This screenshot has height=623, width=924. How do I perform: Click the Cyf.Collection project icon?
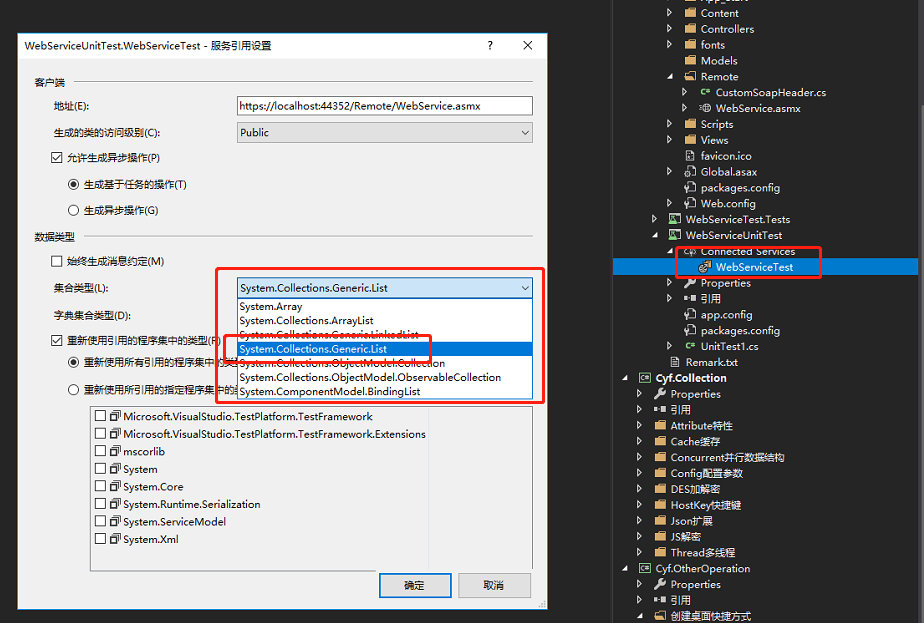tap(645, 378)
